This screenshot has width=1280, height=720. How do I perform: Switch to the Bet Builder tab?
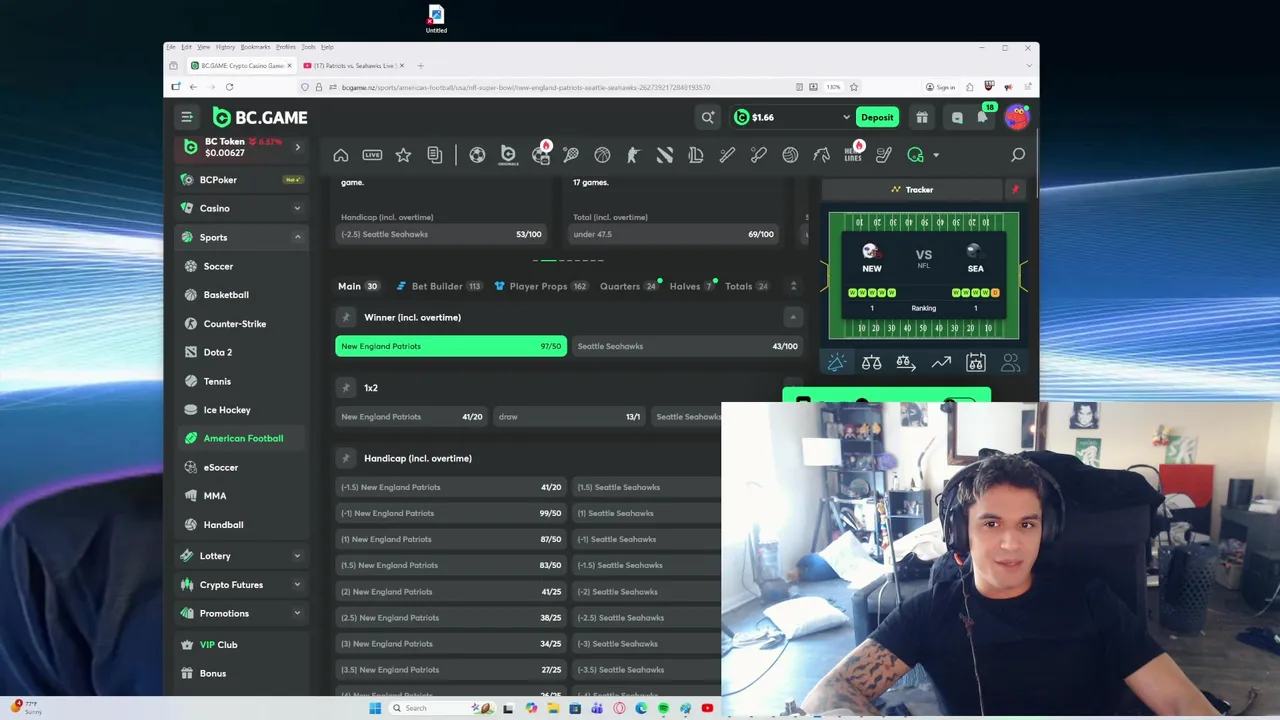[x=439, y=286]
